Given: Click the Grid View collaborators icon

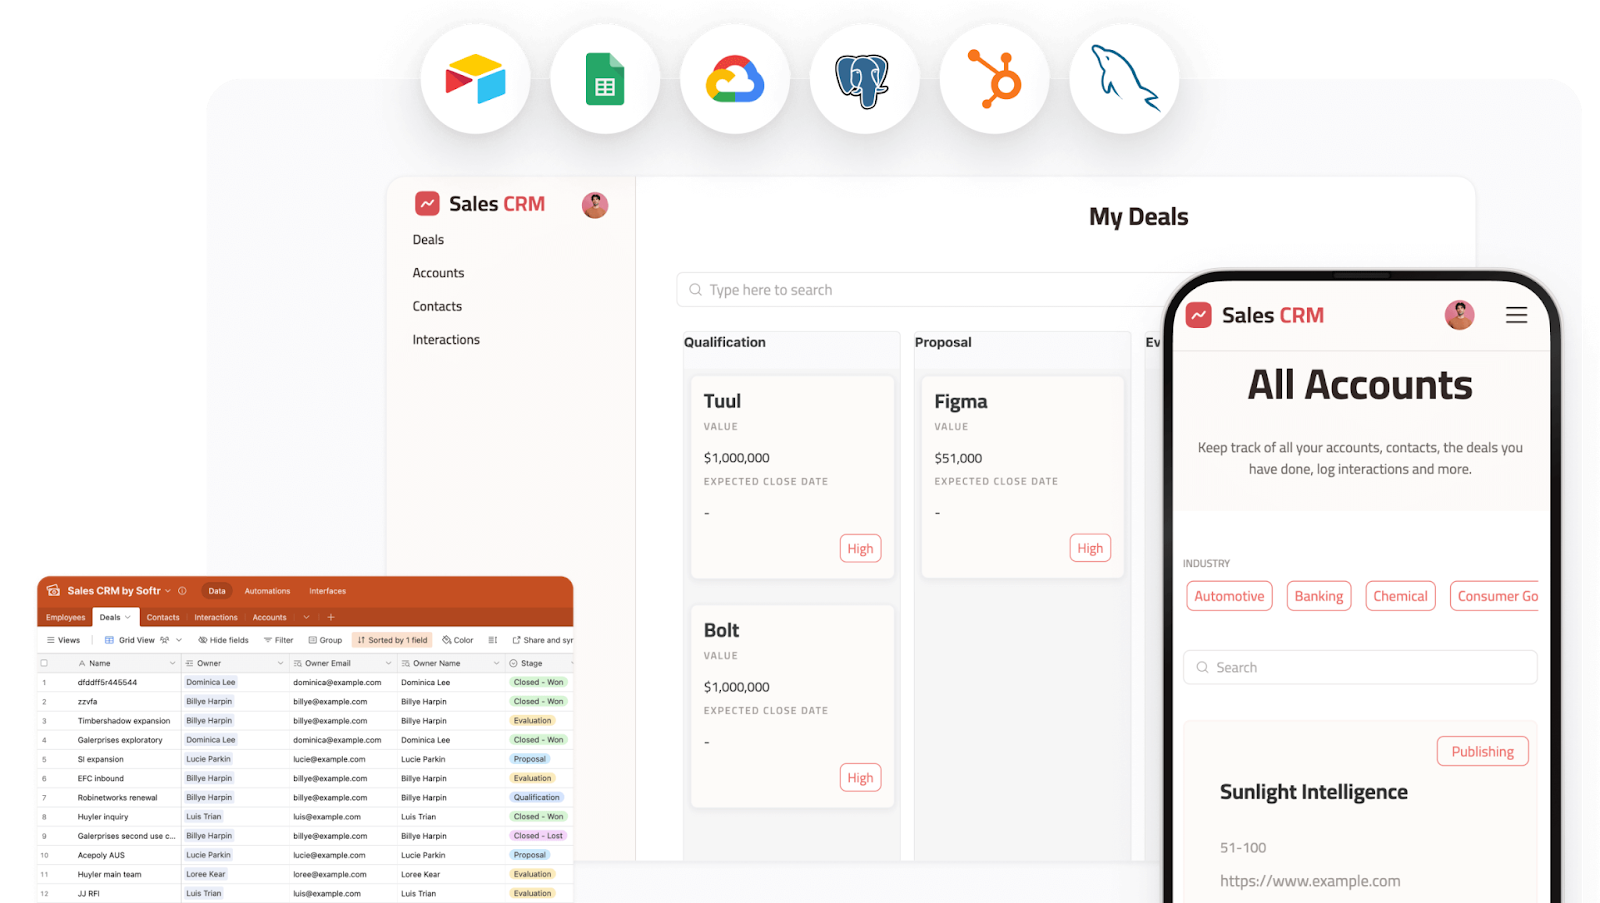Looking at the screenshot, I should [165, 640].
